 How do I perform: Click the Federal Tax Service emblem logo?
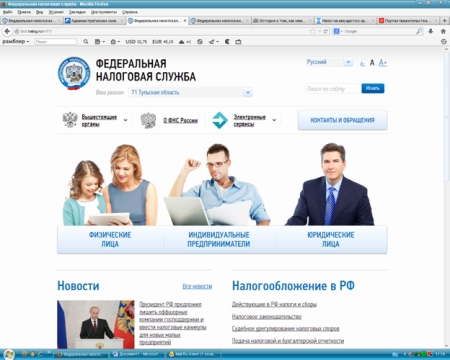point(74,74)
